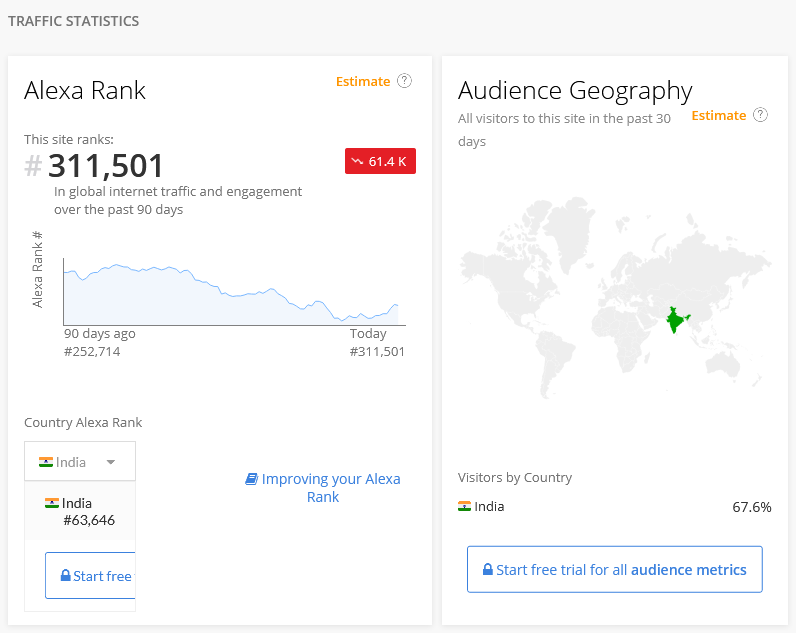
Task: Click the Visitors by Country label
Action: tap(515, 477)
